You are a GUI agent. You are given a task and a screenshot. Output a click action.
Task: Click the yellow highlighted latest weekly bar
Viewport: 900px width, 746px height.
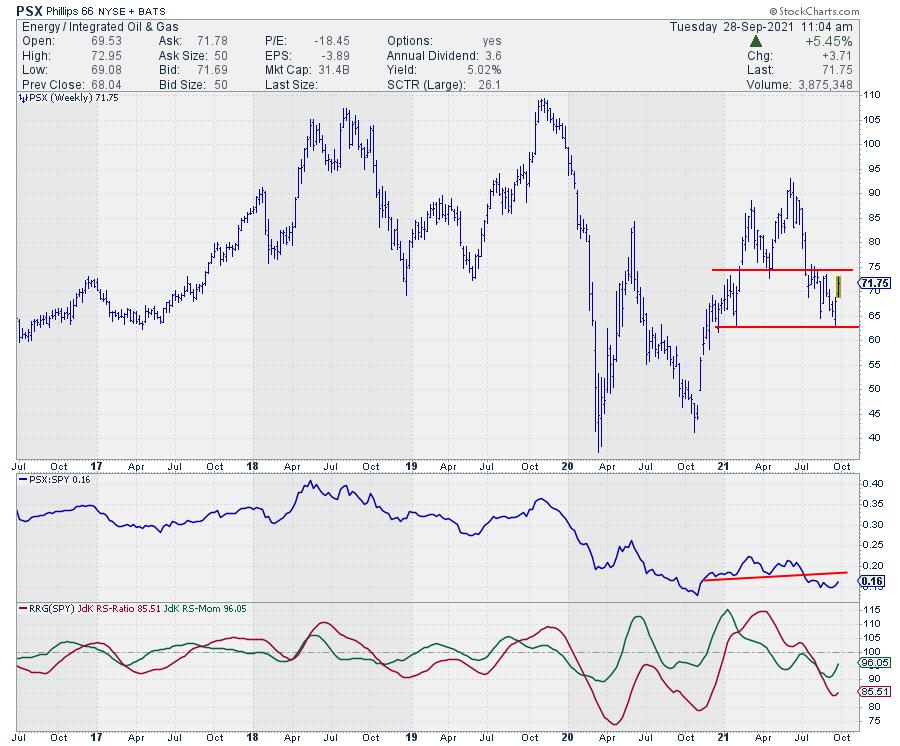tap(839, 286)
